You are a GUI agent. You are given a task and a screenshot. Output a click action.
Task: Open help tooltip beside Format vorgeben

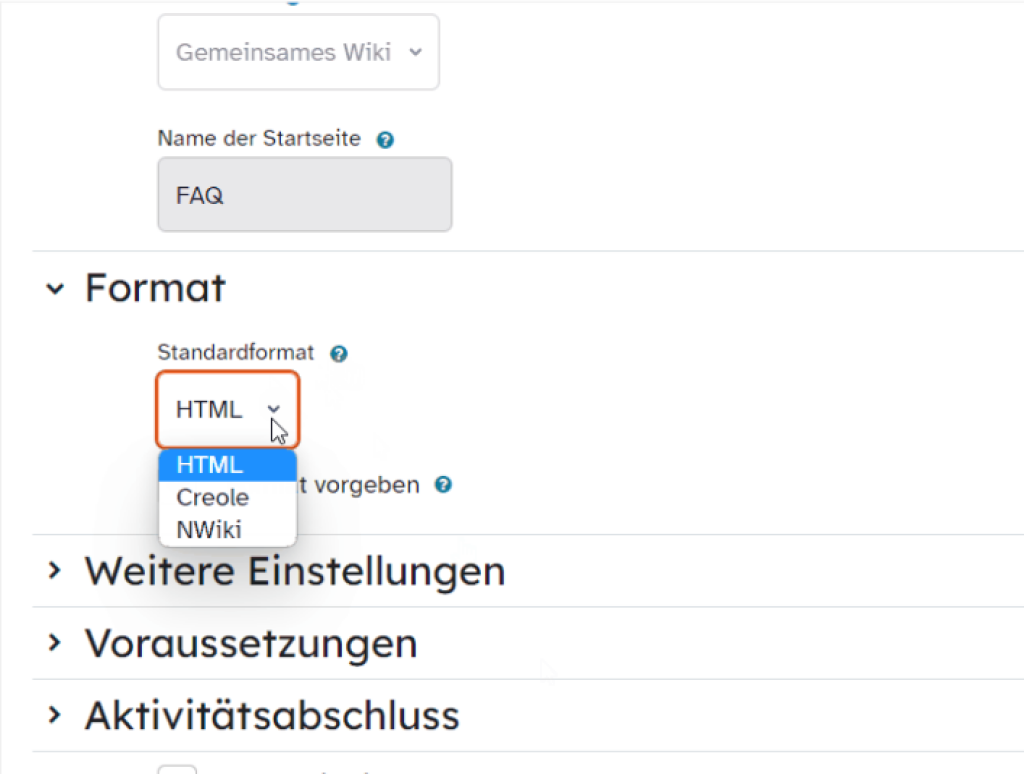[442, 485]
